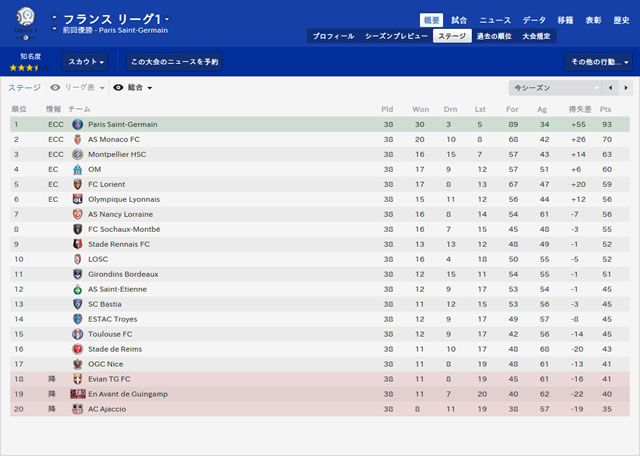Viewport: 640px width, 456px height.
Task: Click the AC Ajaccio crest icon
Action: pos(78,409)
